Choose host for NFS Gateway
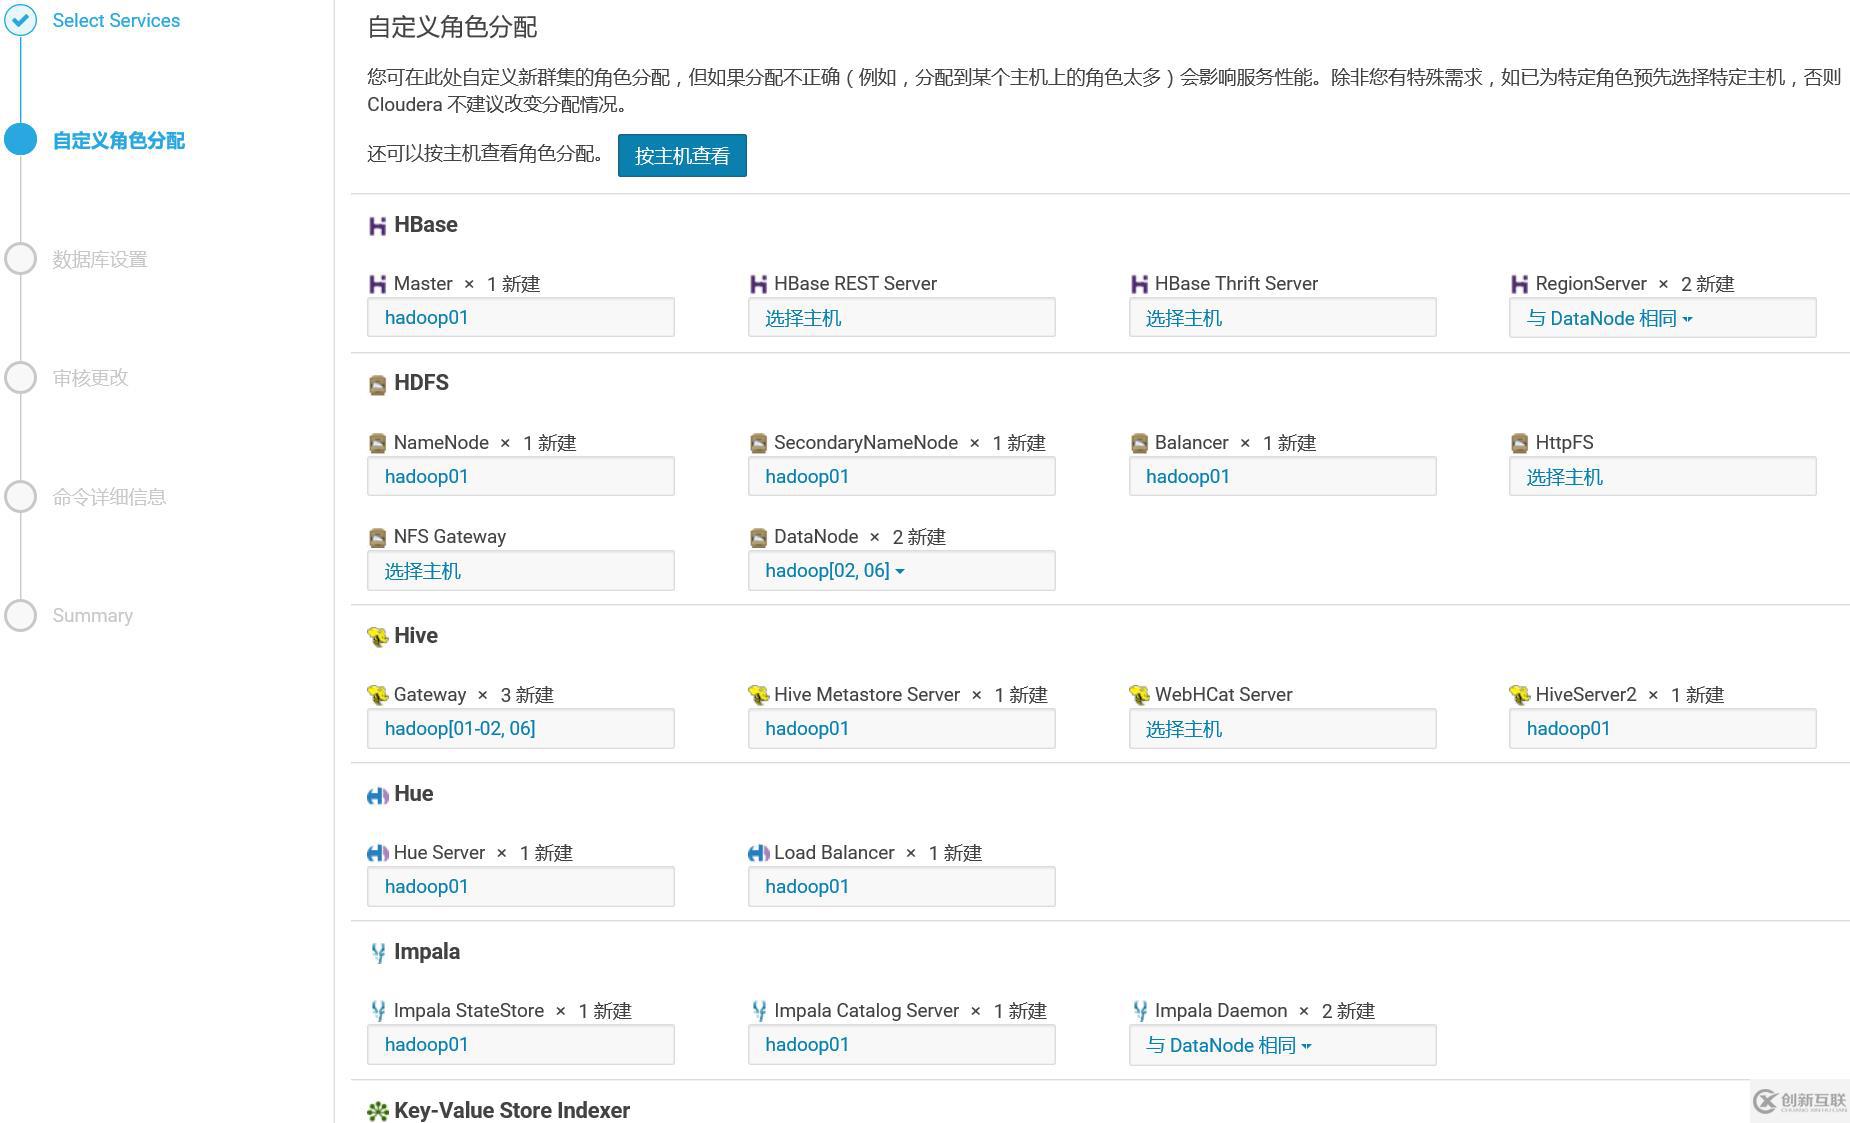The image size is (1850, 1123). (x=520, y=570)
